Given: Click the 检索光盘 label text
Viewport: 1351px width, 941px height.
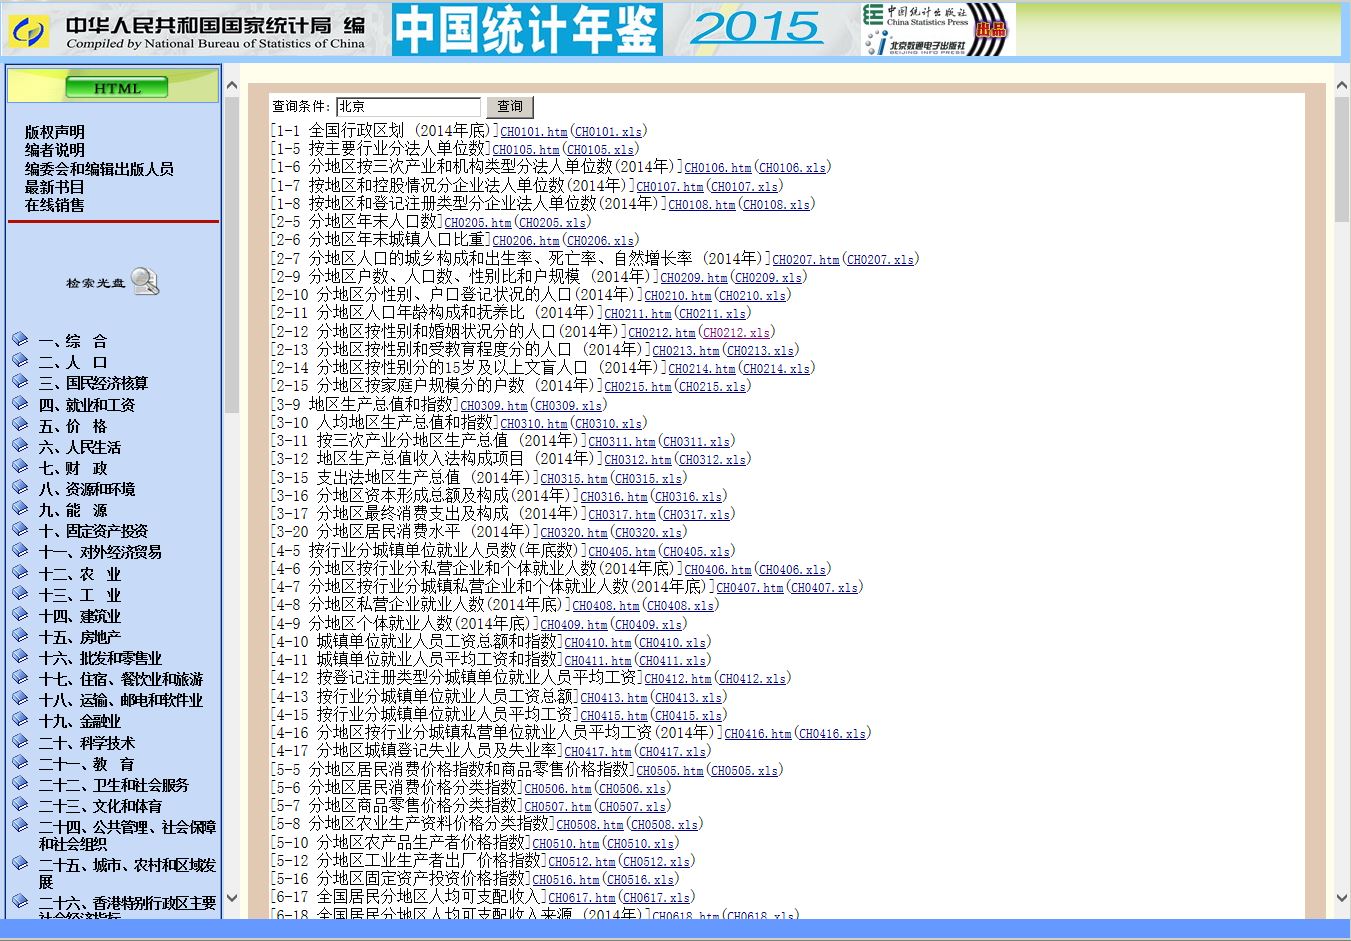Looking at the screenshot, I should pos(96,283).
